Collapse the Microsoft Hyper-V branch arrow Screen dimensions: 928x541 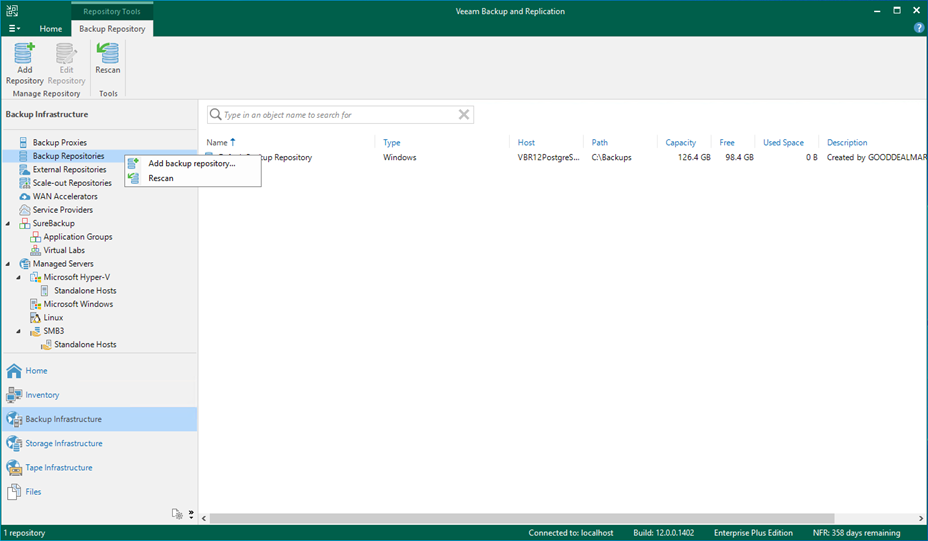[18, 278]
